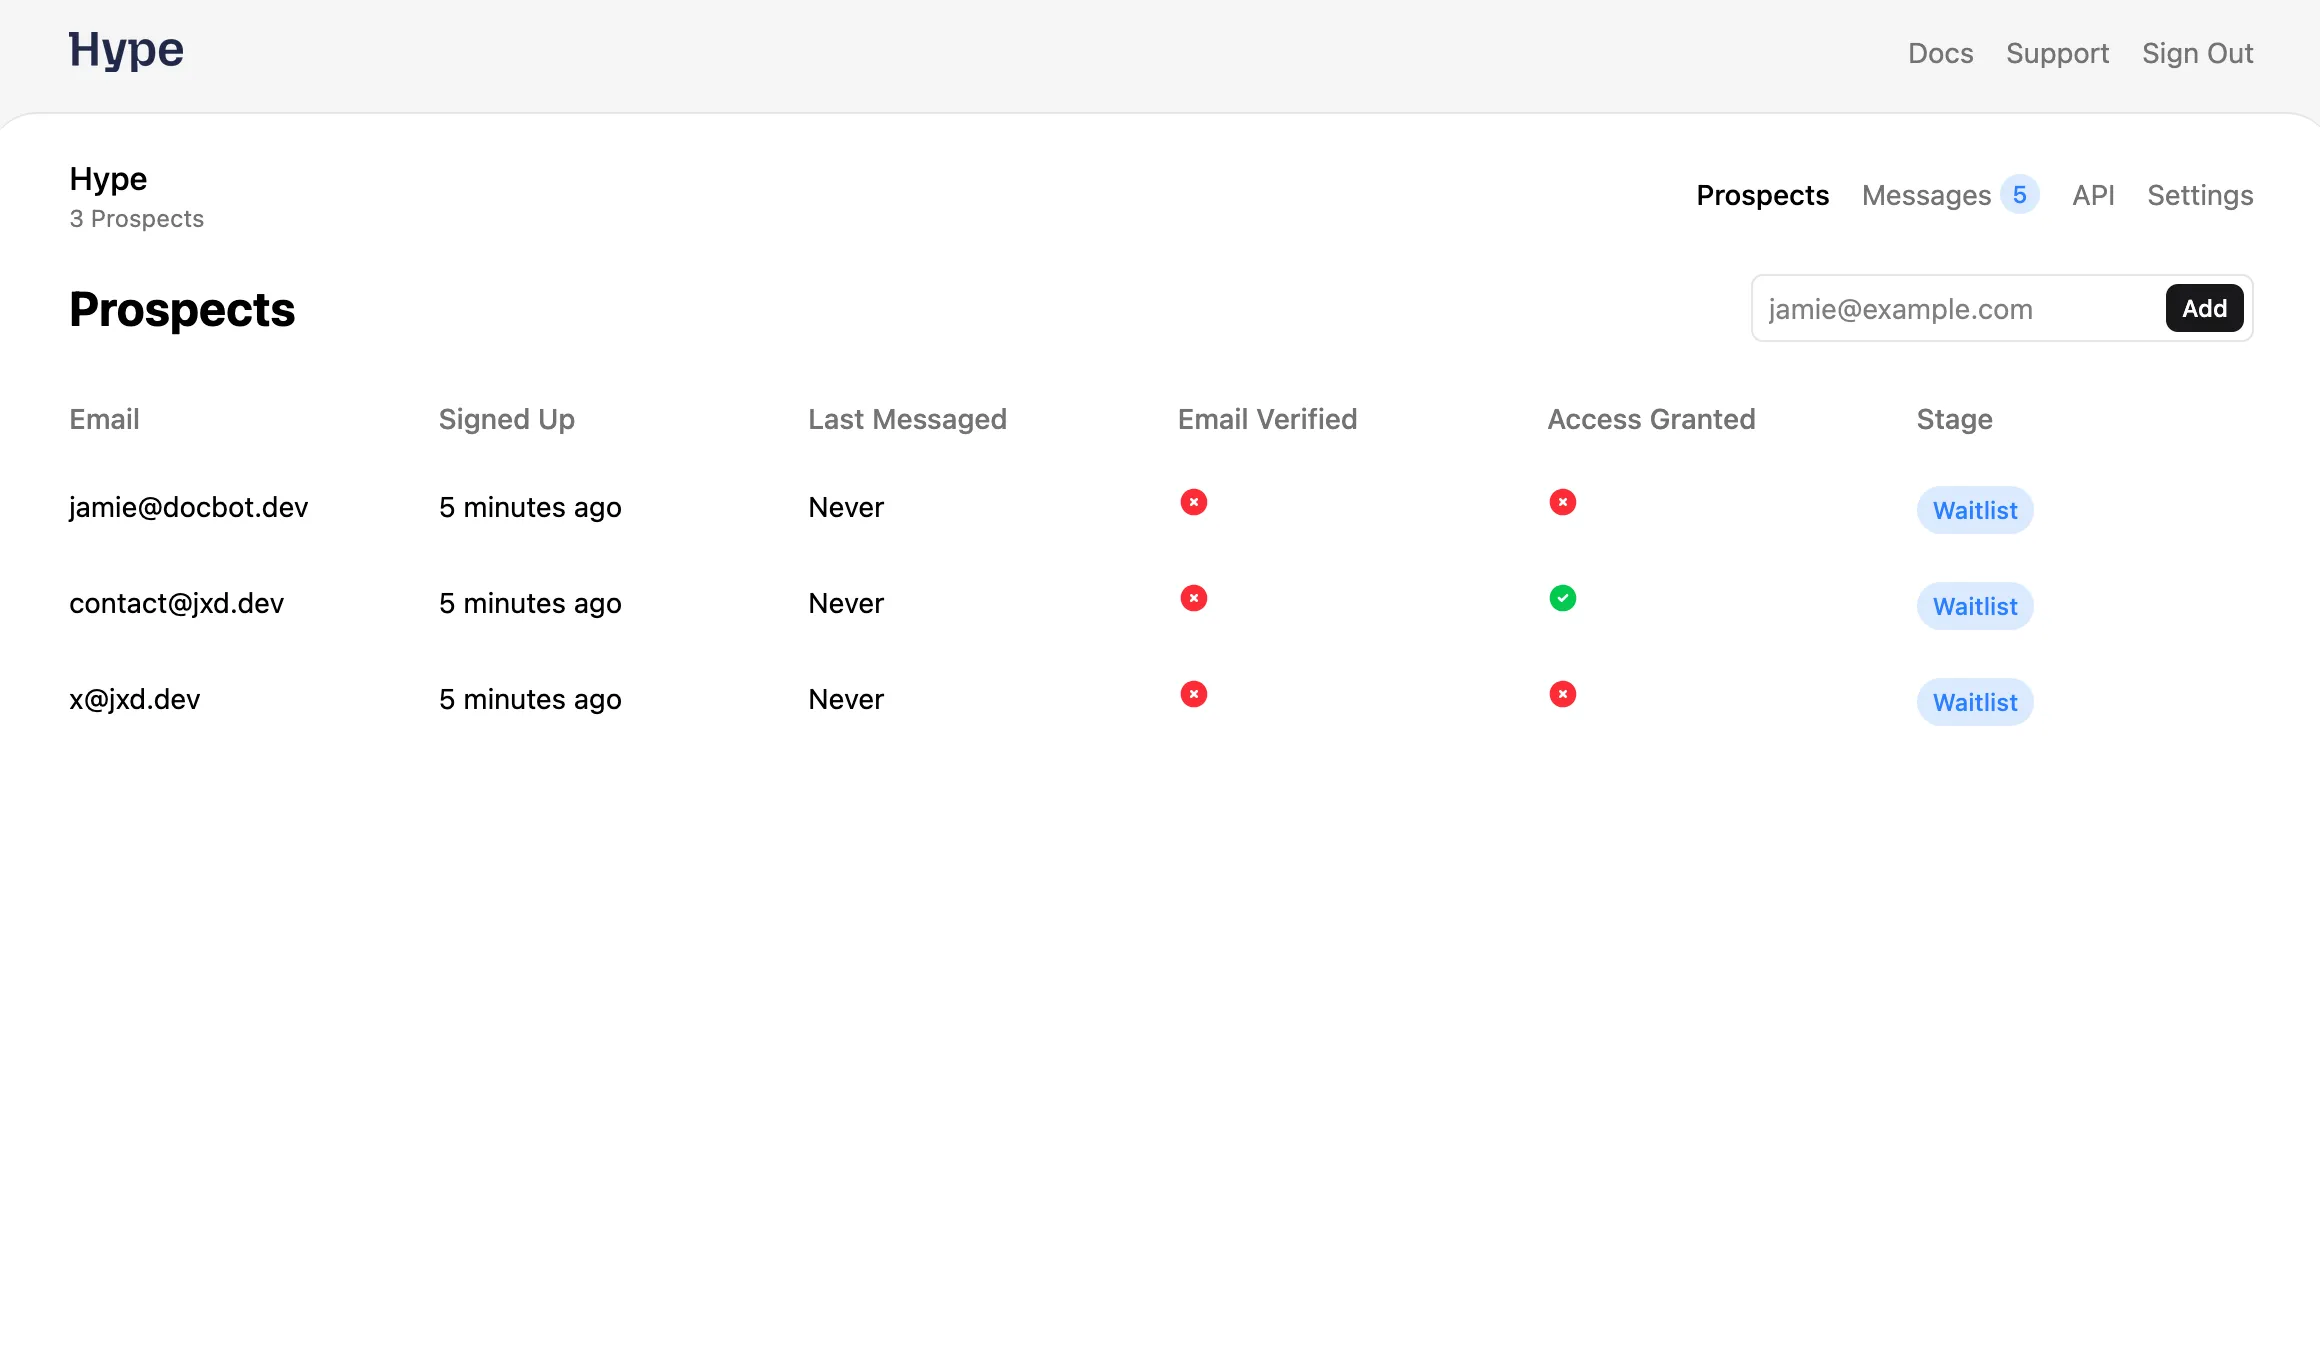Go to the Settings tab
Viewport: 2320px width, 1354px height.
coord(2199,195)
